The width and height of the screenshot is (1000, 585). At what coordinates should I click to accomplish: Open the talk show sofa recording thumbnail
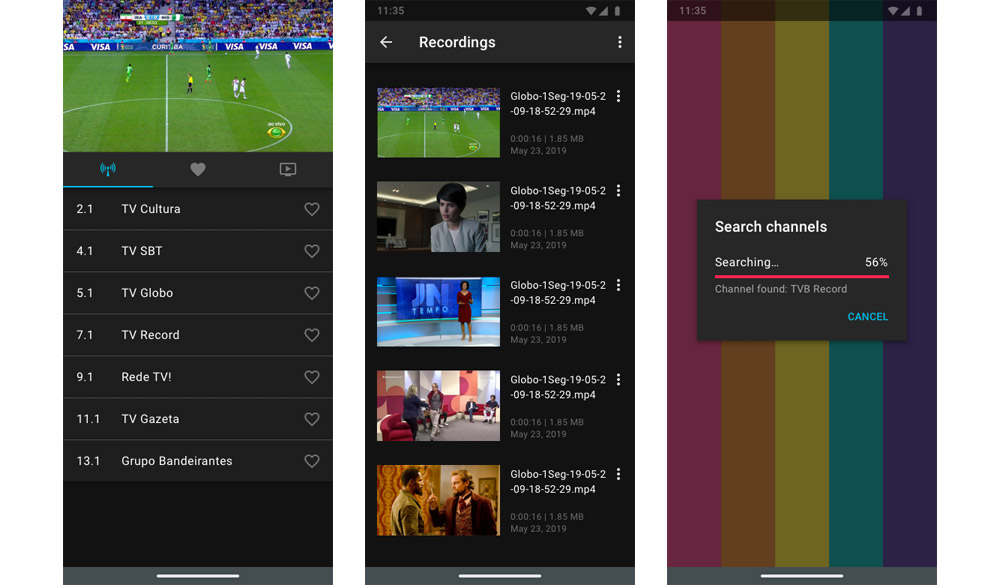coord(438,406)
